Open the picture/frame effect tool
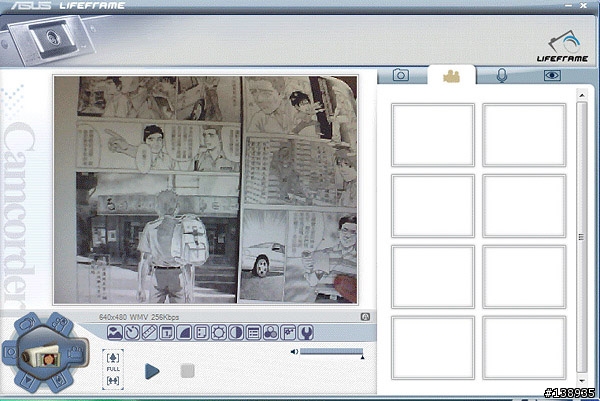 click(115, 333)
